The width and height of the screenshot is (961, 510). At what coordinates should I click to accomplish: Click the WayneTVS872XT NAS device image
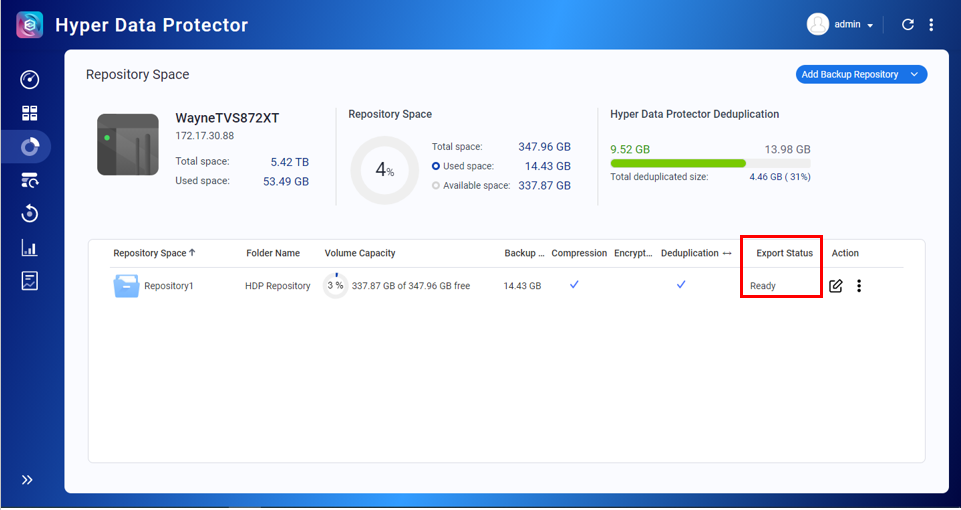127,145
